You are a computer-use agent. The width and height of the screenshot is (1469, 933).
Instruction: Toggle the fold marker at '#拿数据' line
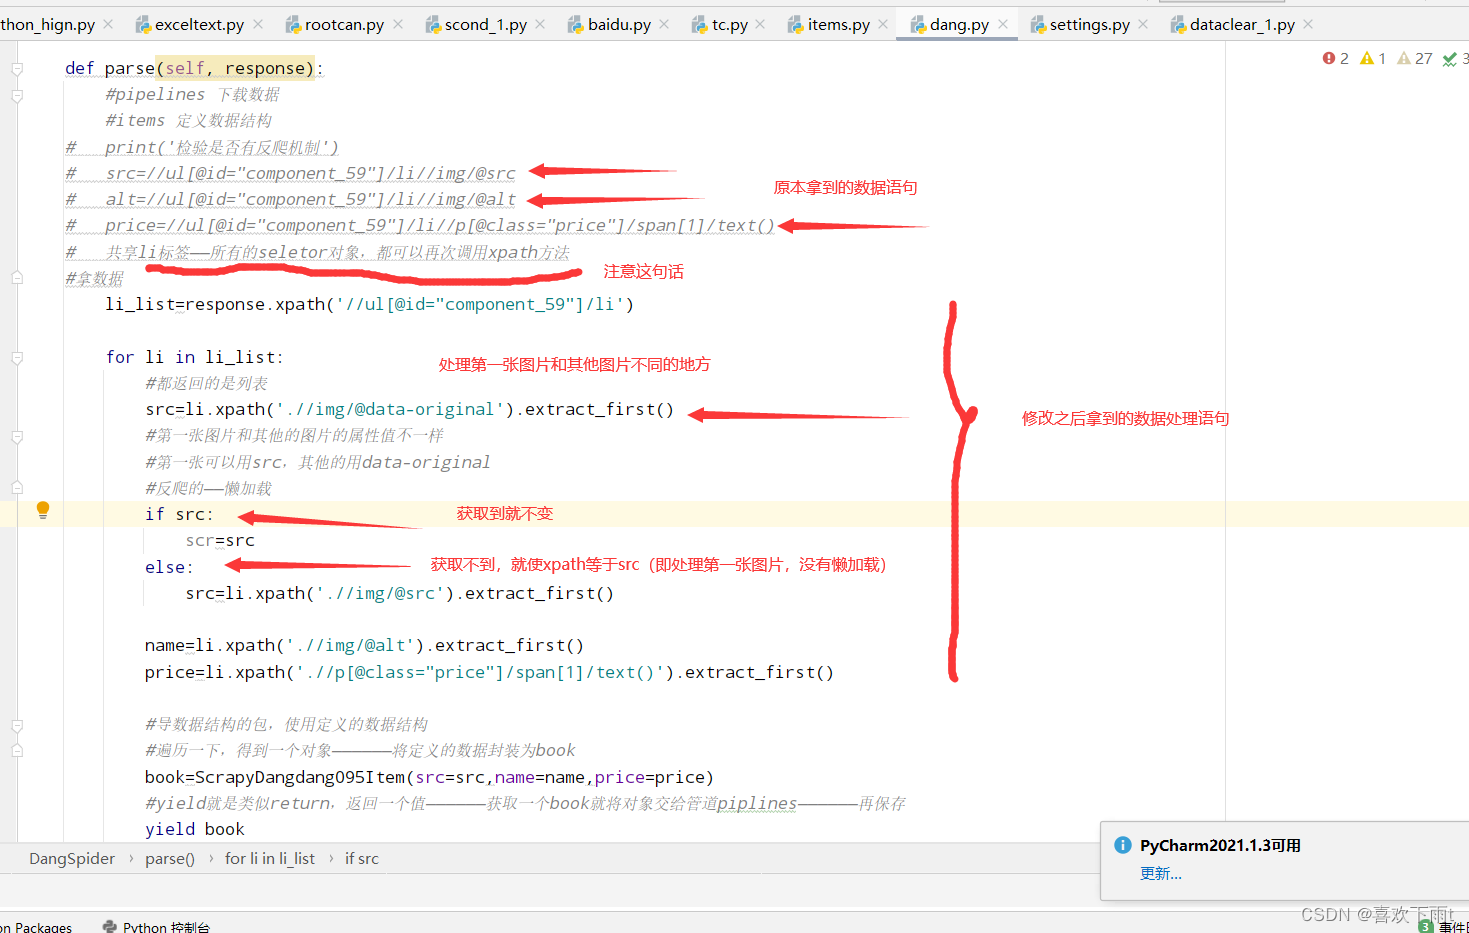[x=17, y=277]
